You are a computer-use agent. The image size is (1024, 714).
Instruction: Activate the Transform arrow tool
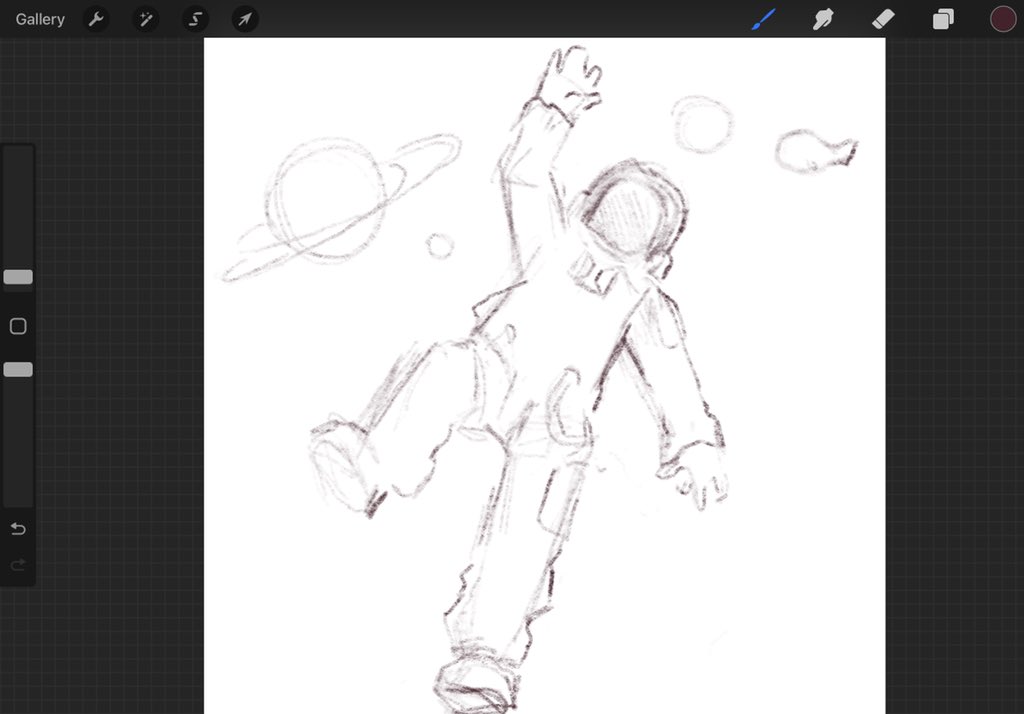(x=245, y=19)
